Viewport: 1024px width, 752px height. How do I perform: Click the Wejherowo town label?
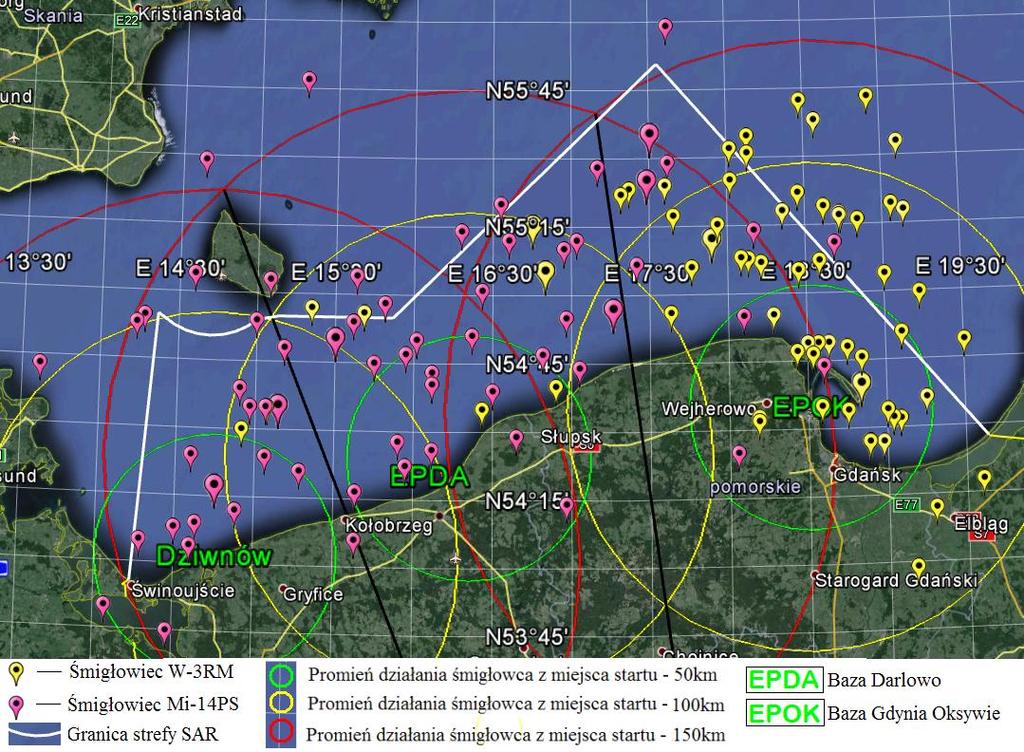point(709,409)
